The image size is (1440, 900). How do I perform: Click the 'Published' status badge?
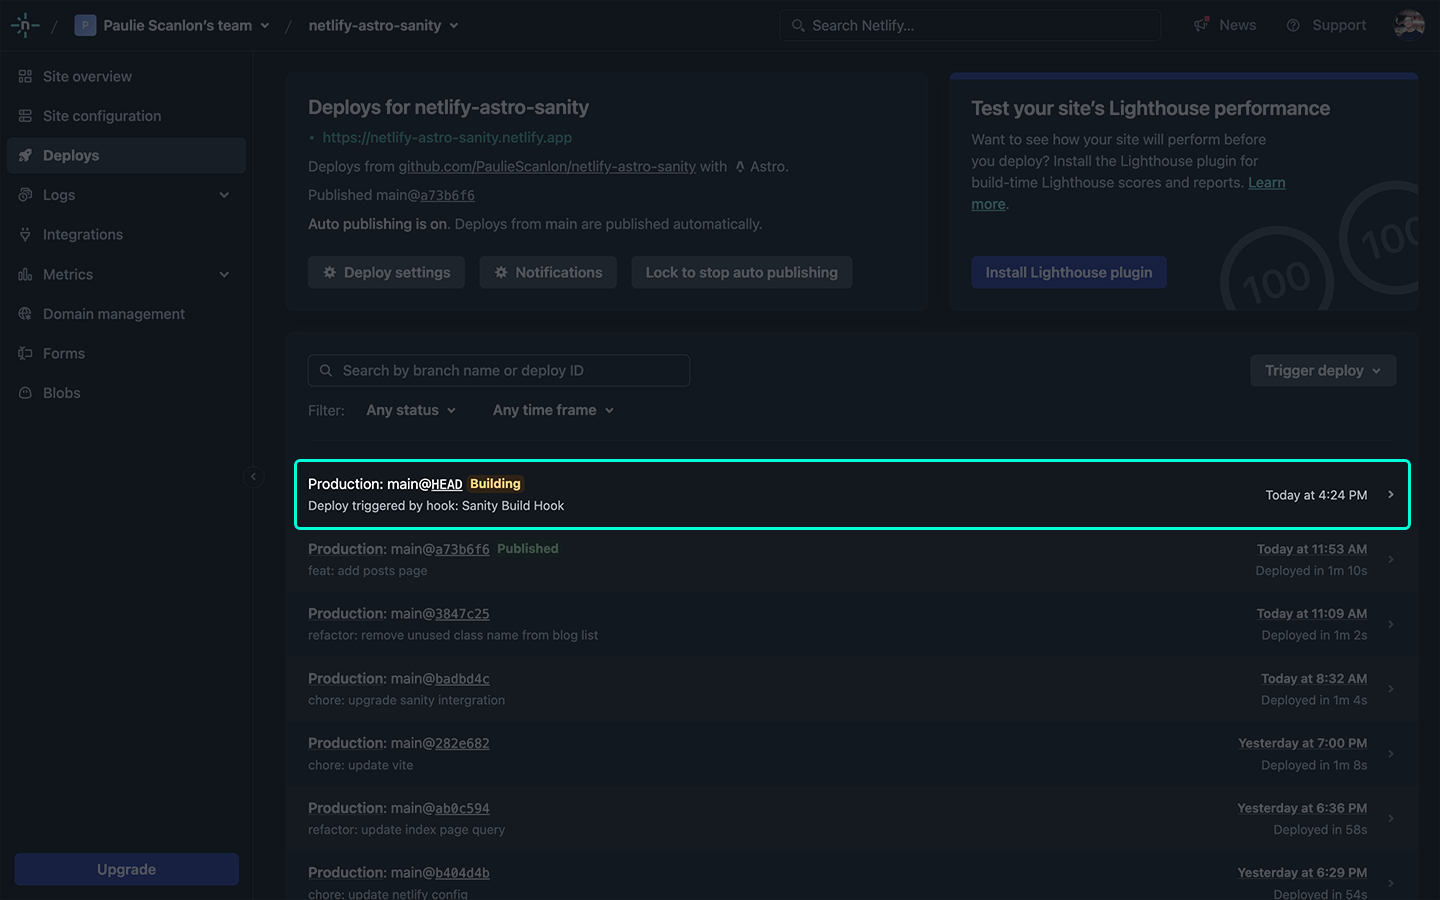click(x=528, y=549)
